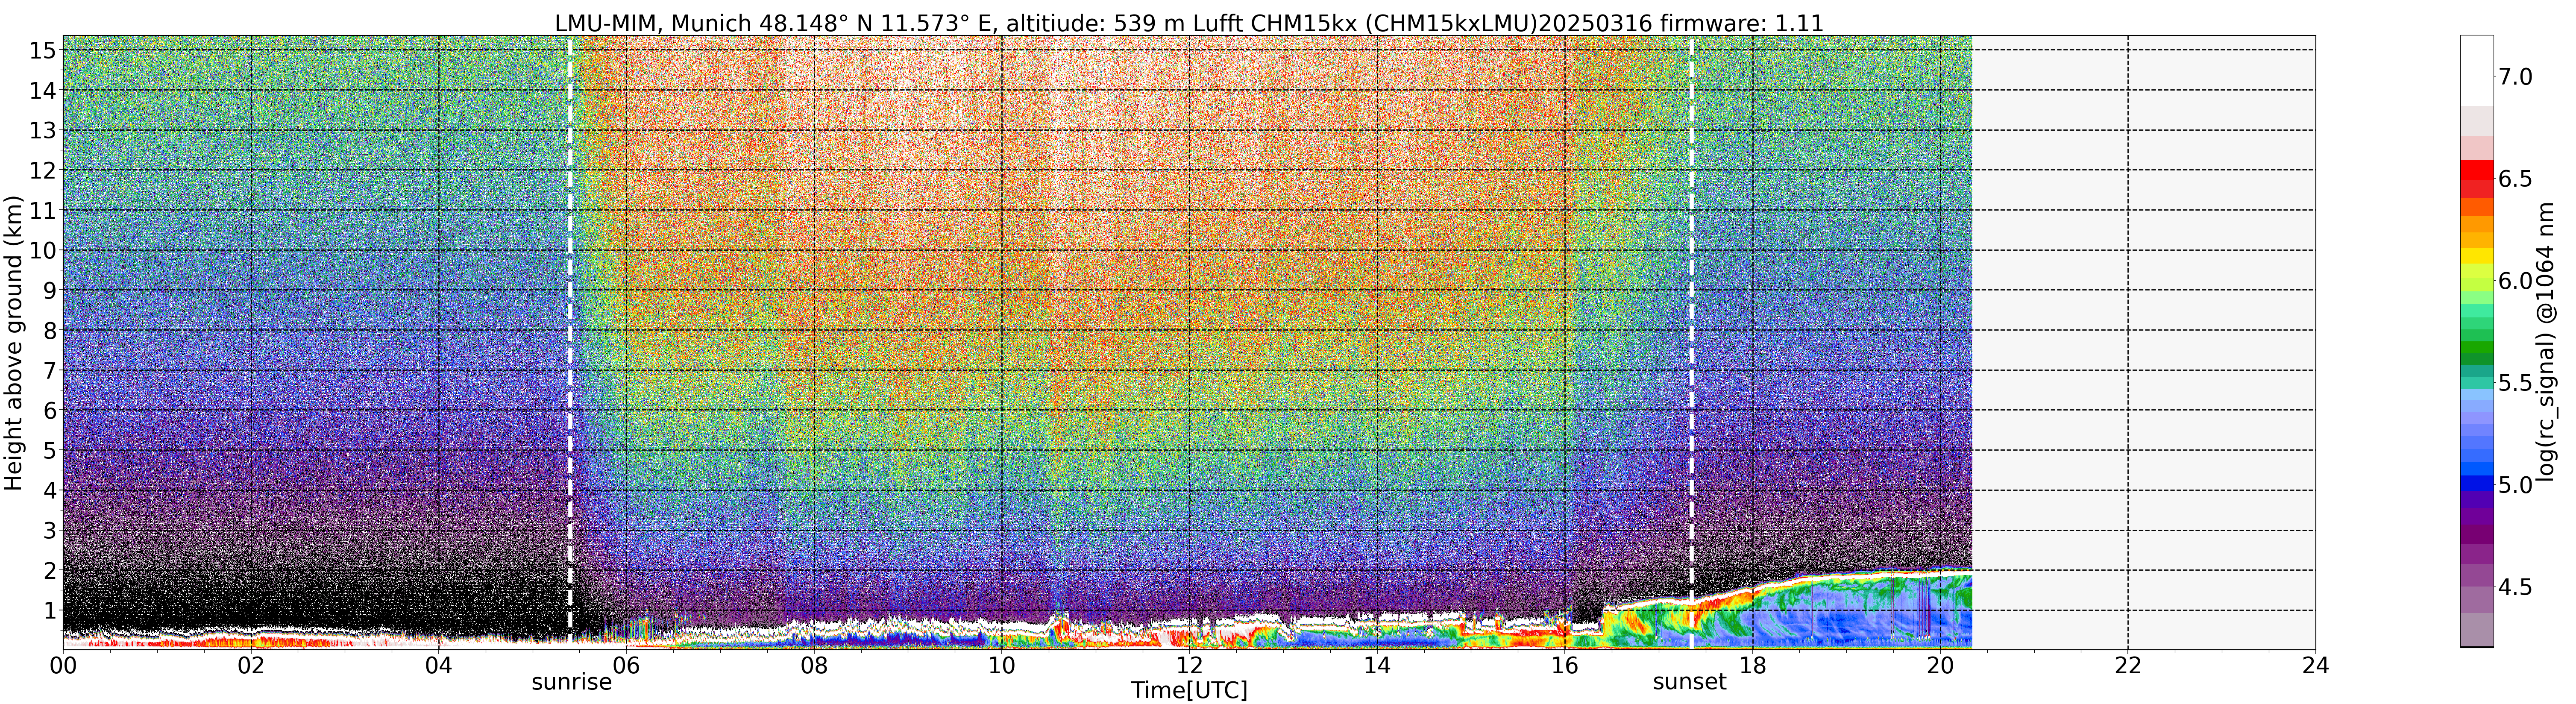The height and width of the screenshot is (704, 2576).
Task: Click the time-axis tick label 08
Action: pos(814,665)
